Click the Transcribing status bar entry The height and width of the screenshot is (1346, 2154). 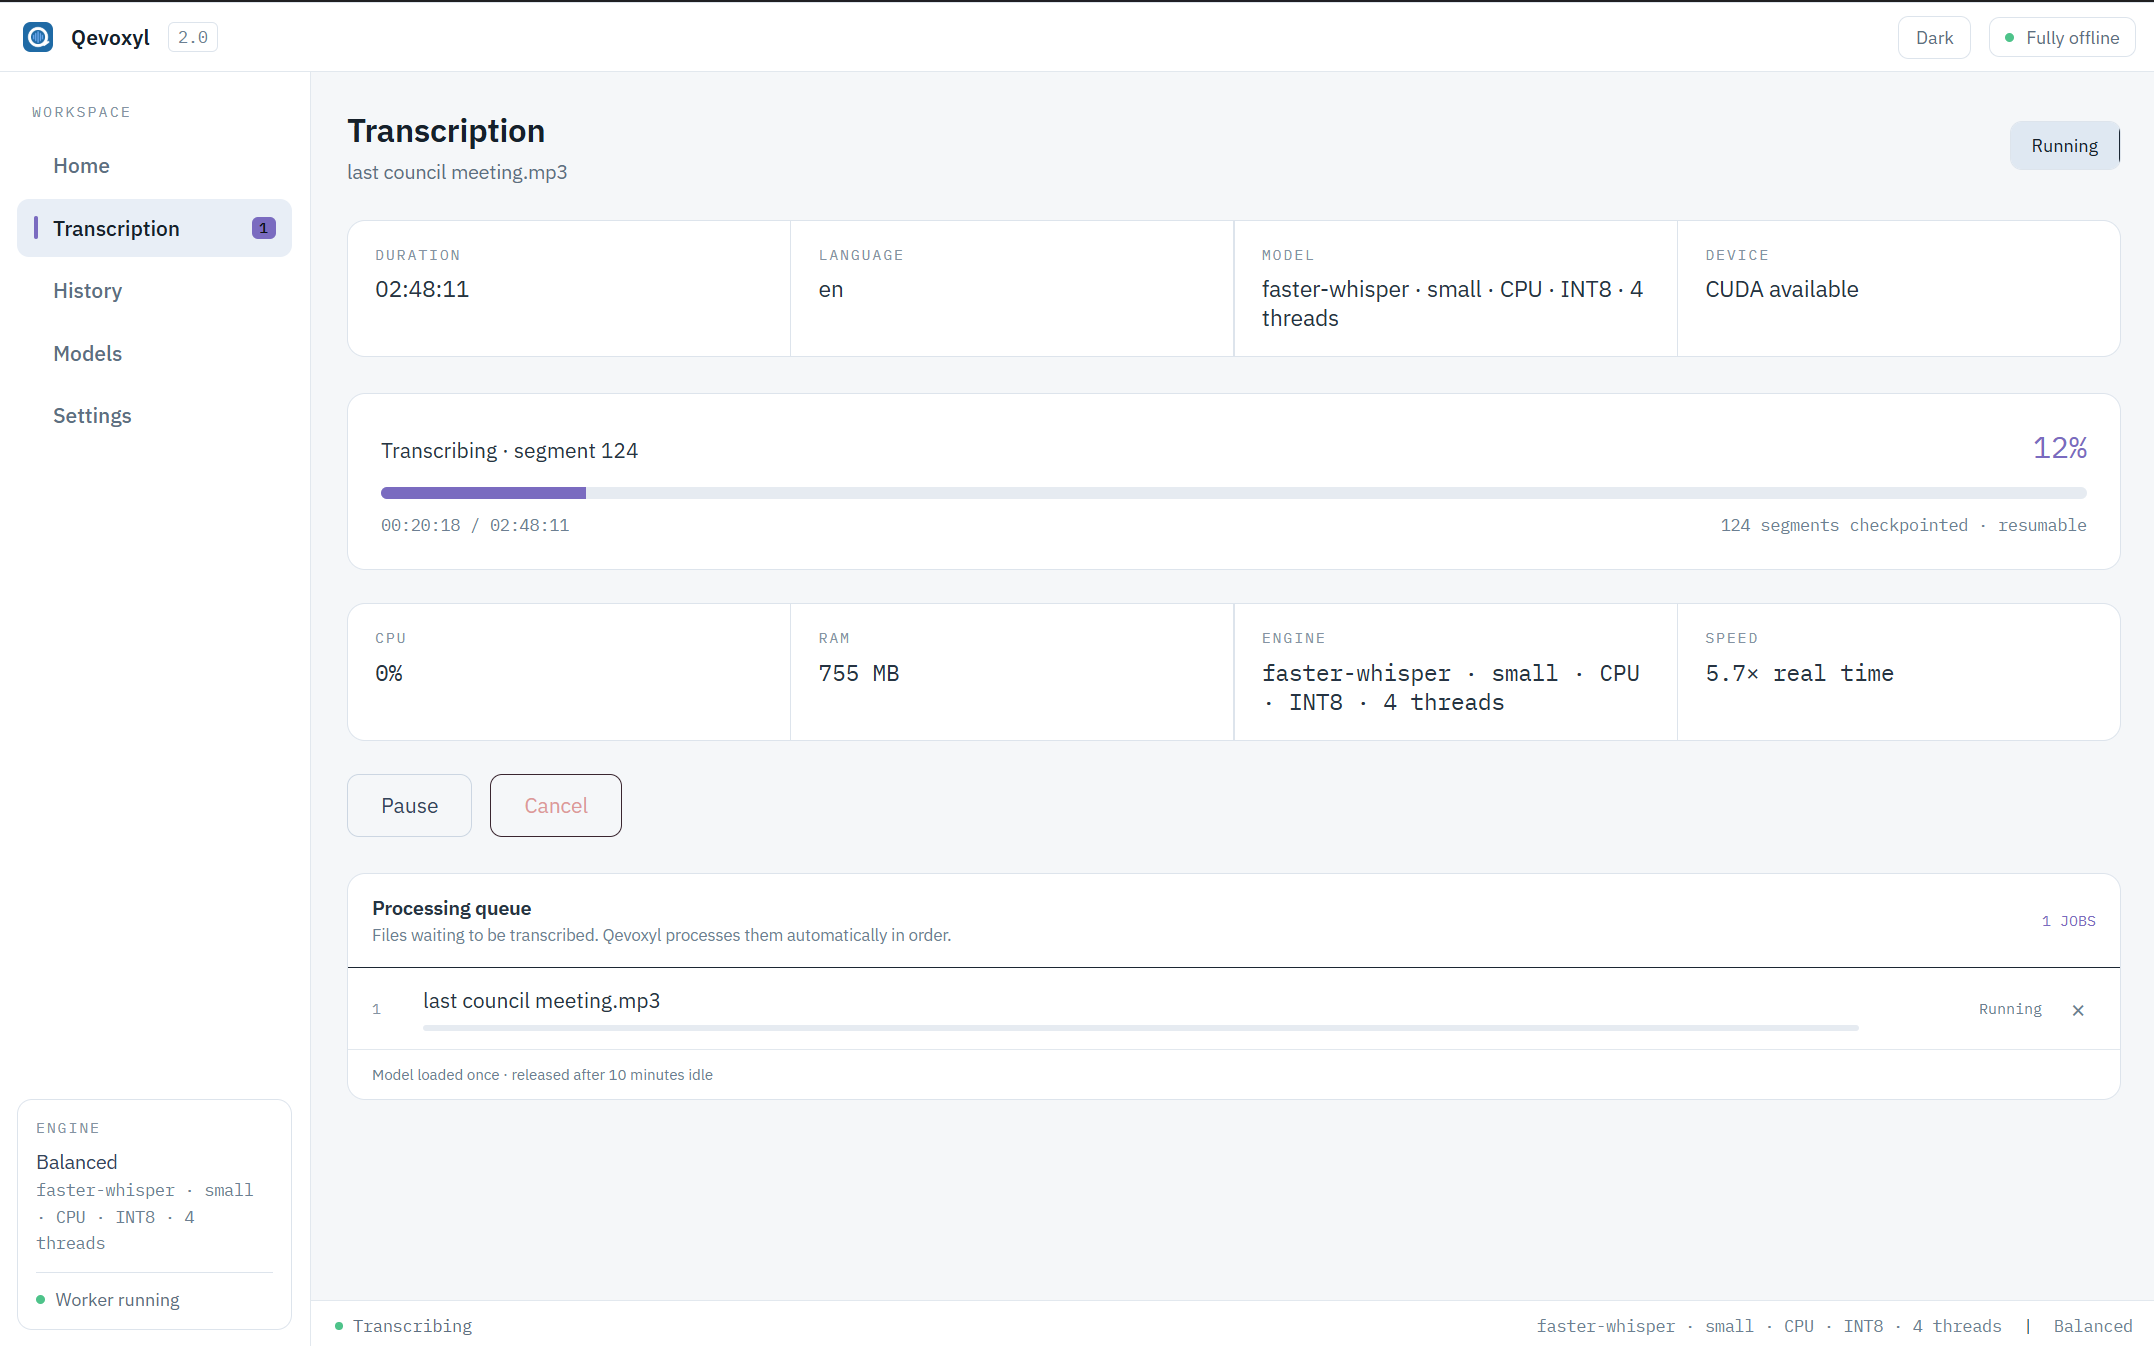(404, 1326)
